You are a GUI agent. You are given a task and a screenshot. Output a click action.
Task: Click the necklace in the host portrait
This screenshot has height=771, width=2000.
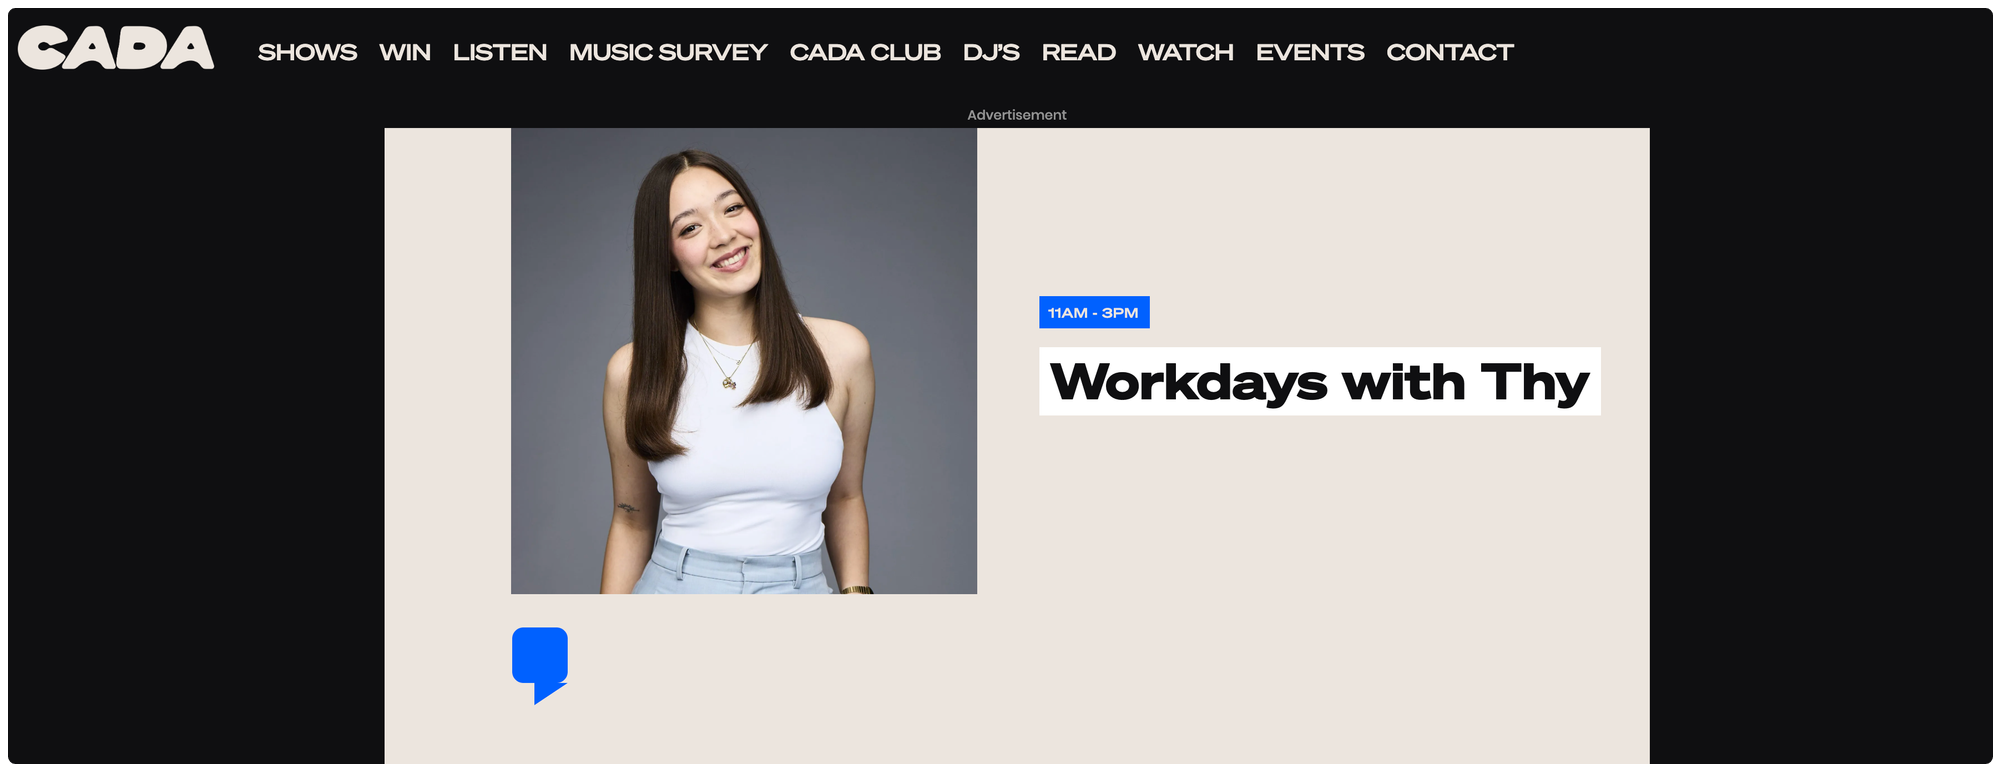(x=728, y=365)
